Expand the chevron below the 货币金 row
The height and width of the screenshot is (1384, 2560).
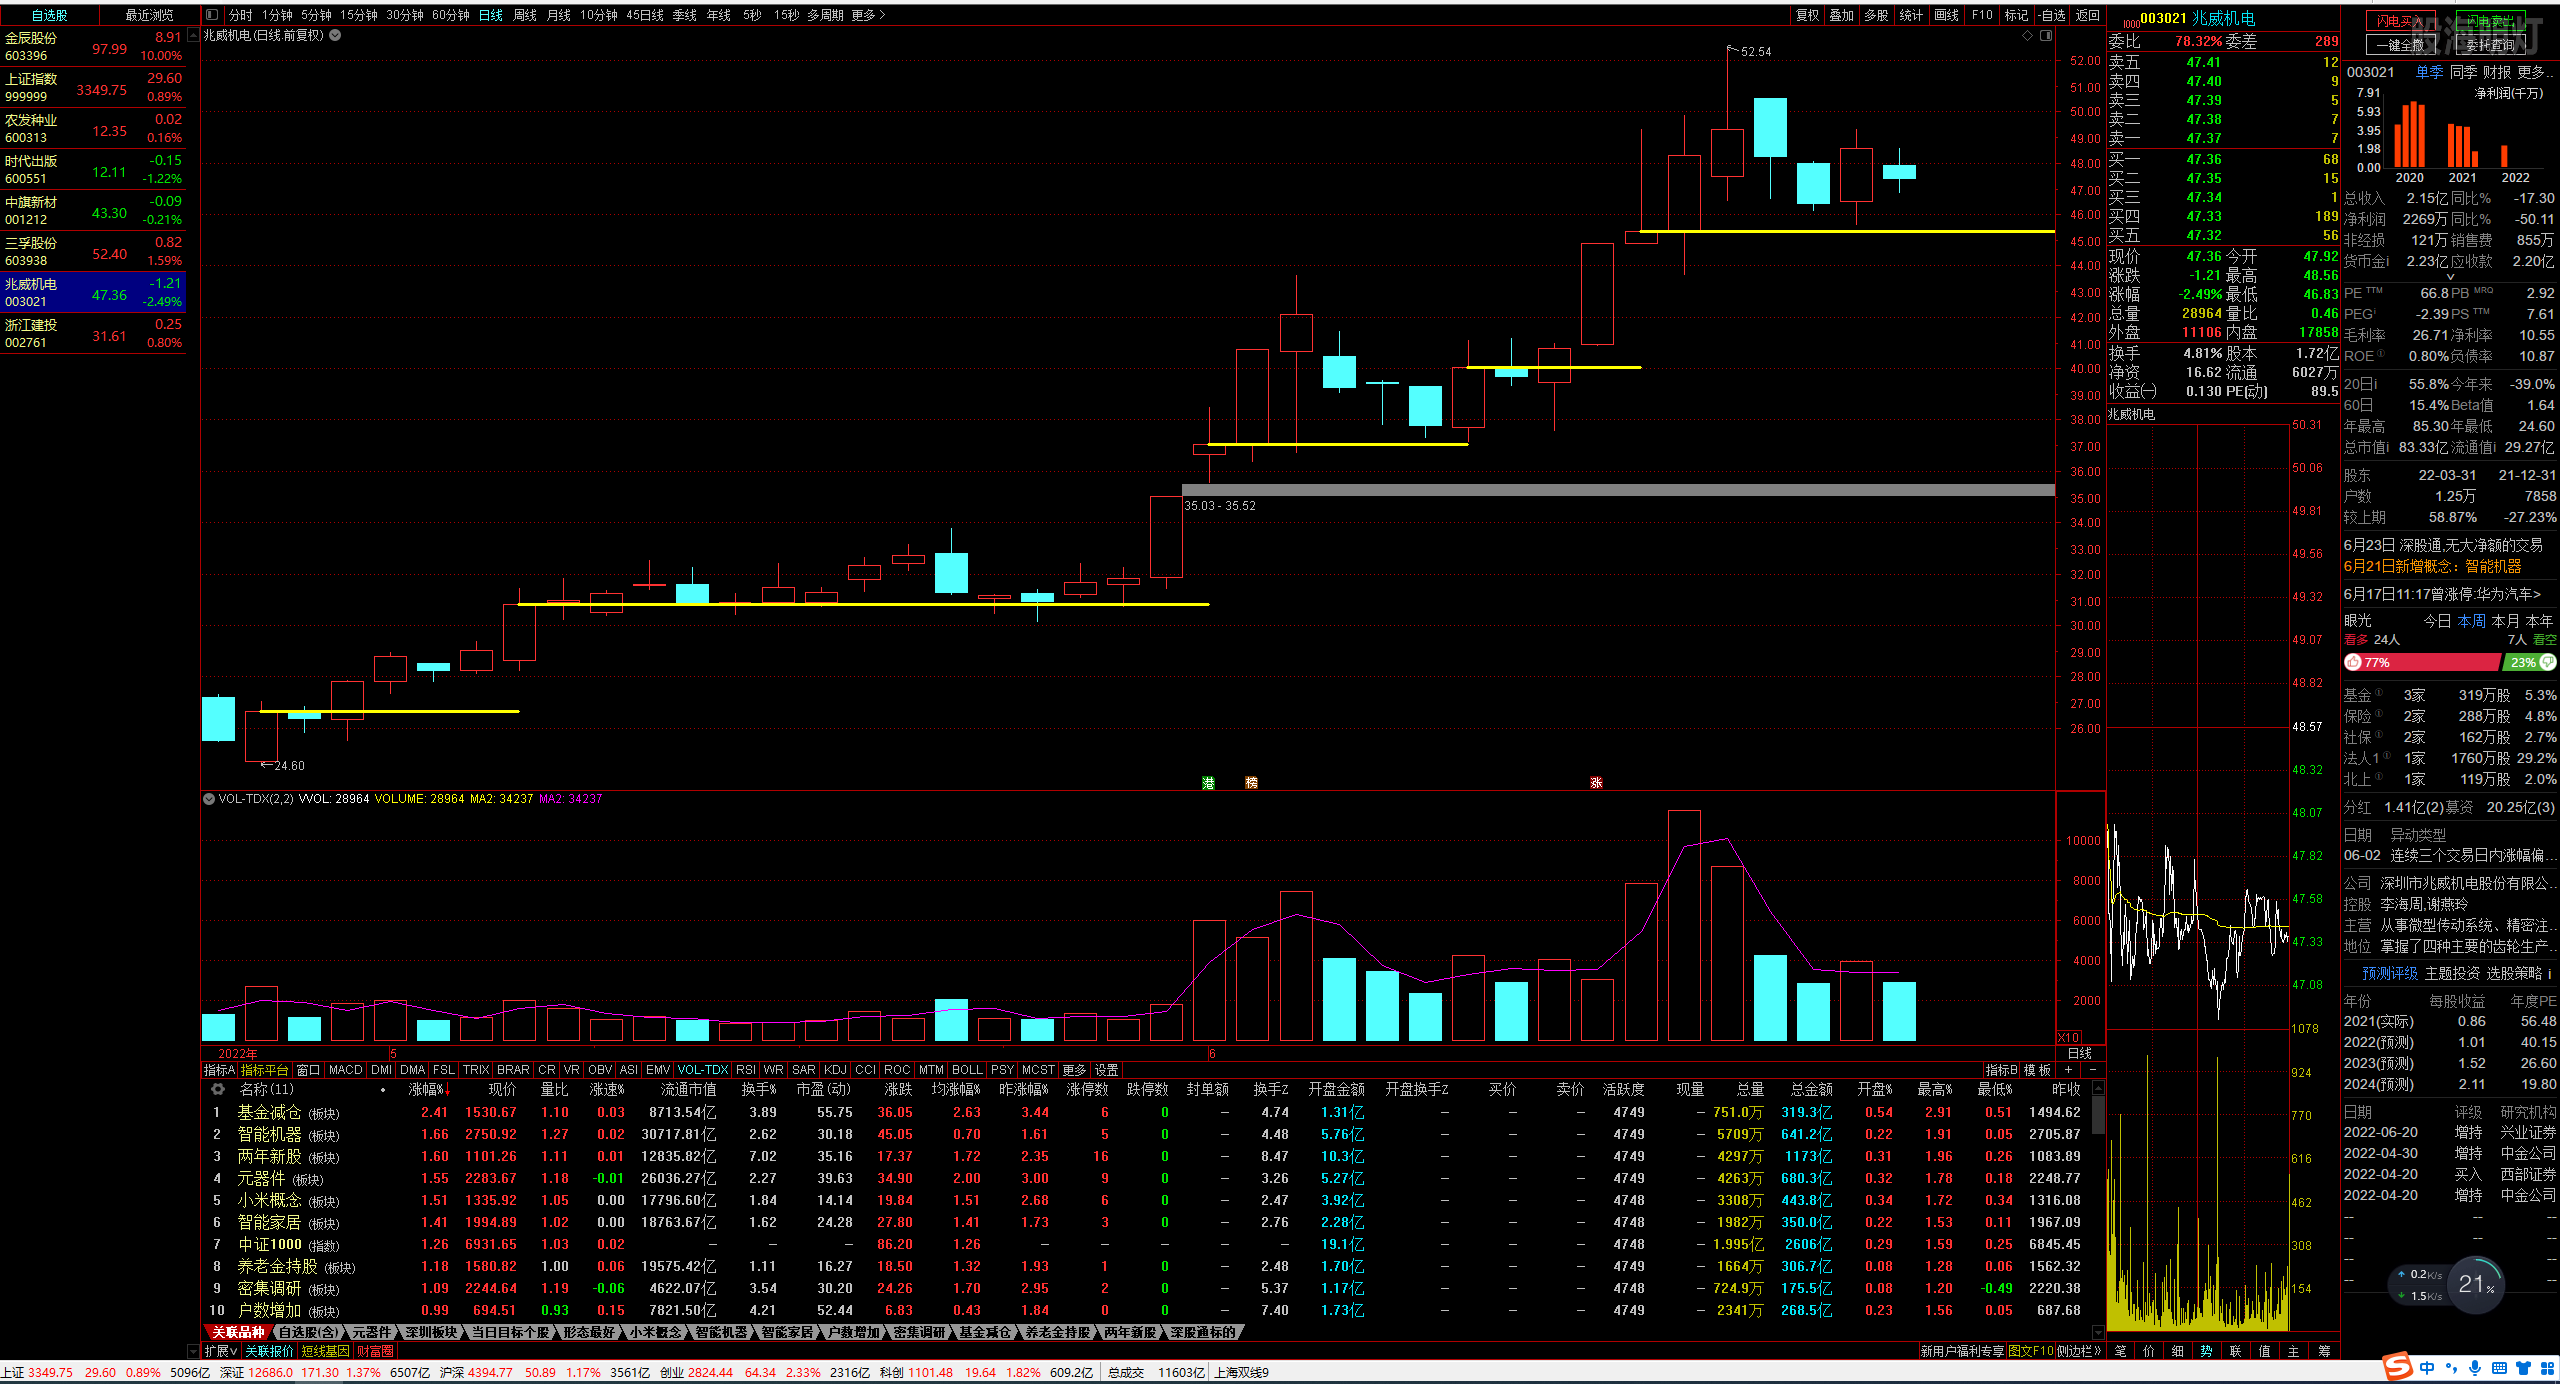[2450, 277]
